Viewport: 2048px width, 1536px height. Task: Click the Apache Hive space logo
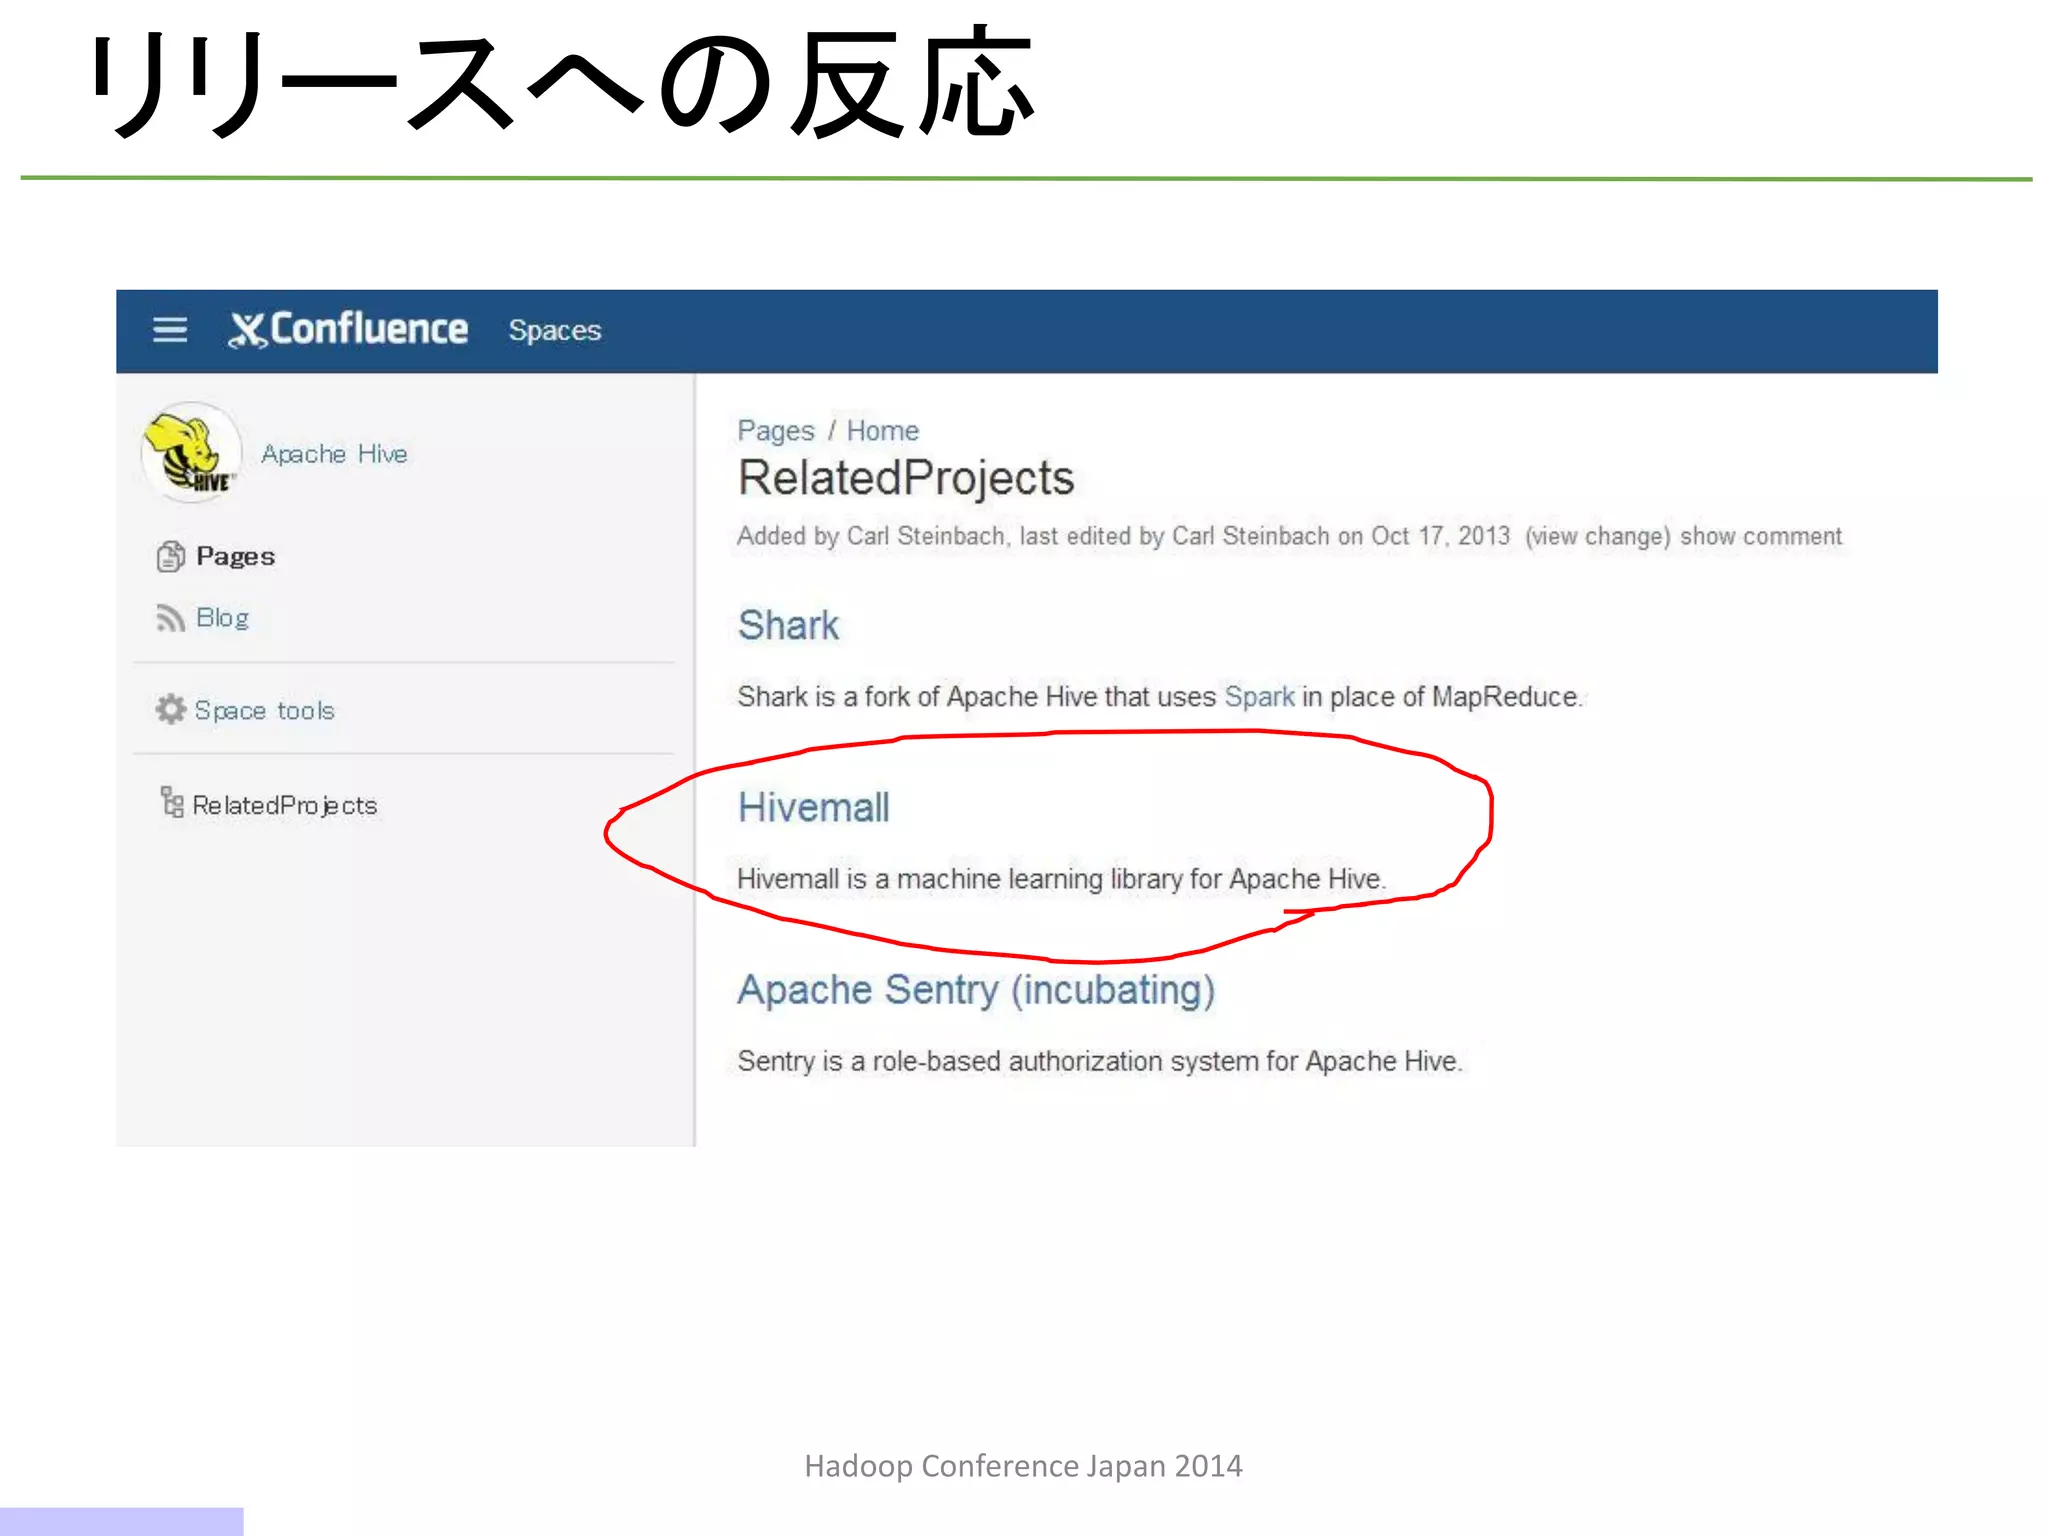tap(191, 452)
